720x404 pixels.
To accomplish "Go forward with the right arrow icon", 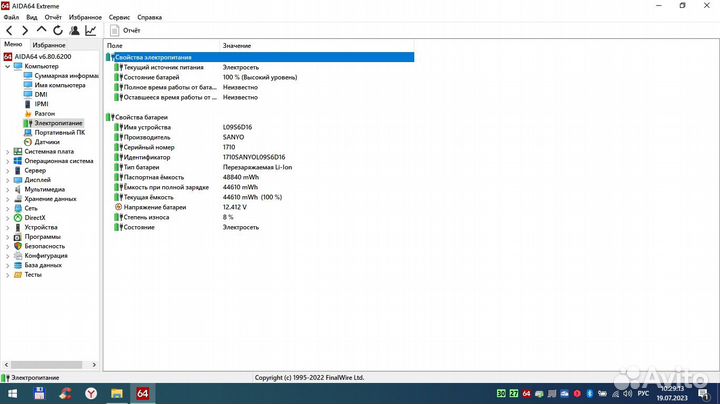I will pos(25,31).
